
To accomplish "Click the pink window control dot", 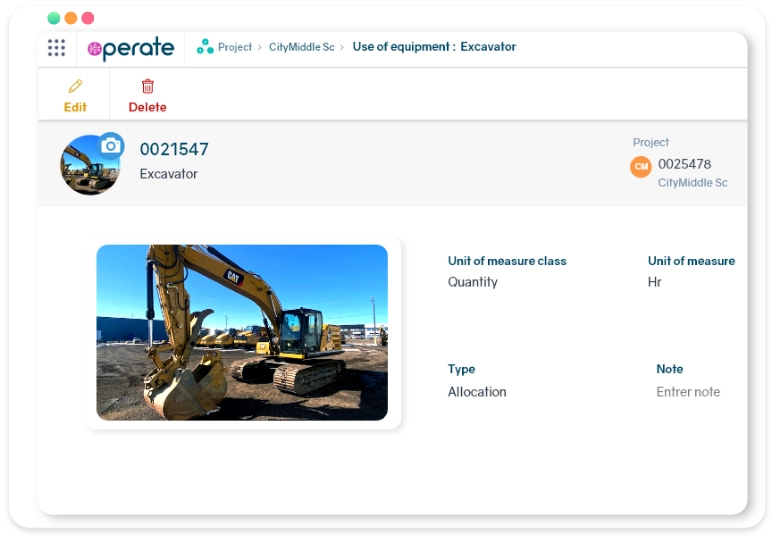I will point(88,18).
